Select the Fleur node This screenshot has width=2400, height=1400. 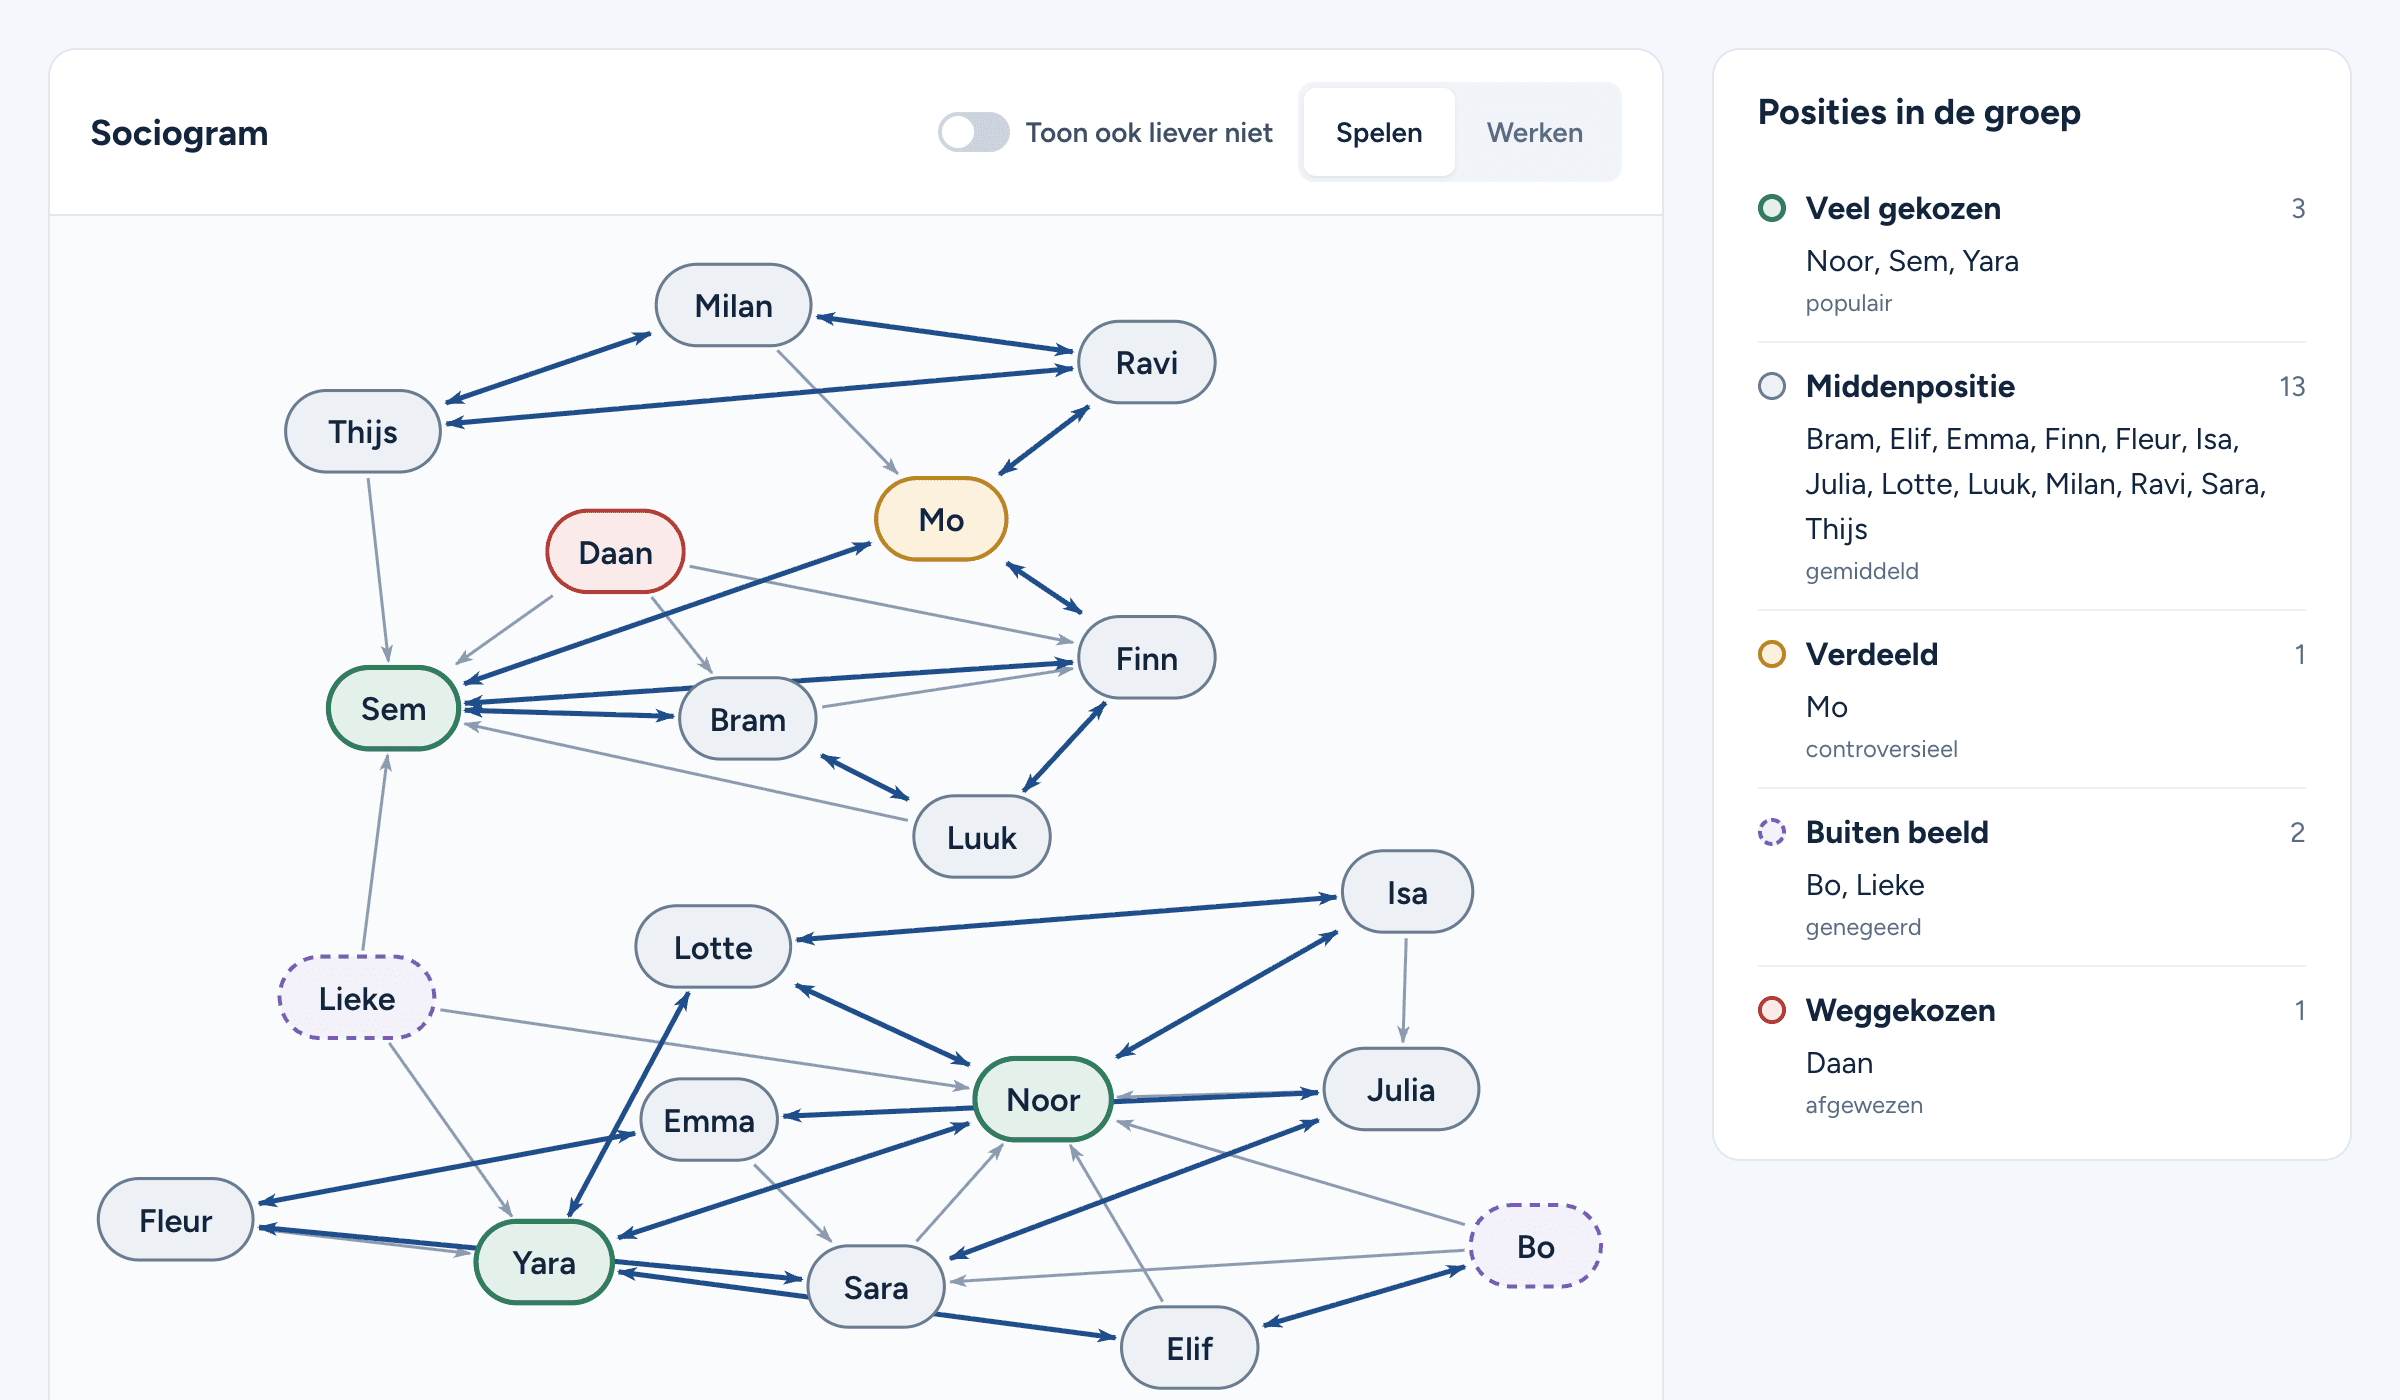pyautogui.click(x=175, y=1220)
